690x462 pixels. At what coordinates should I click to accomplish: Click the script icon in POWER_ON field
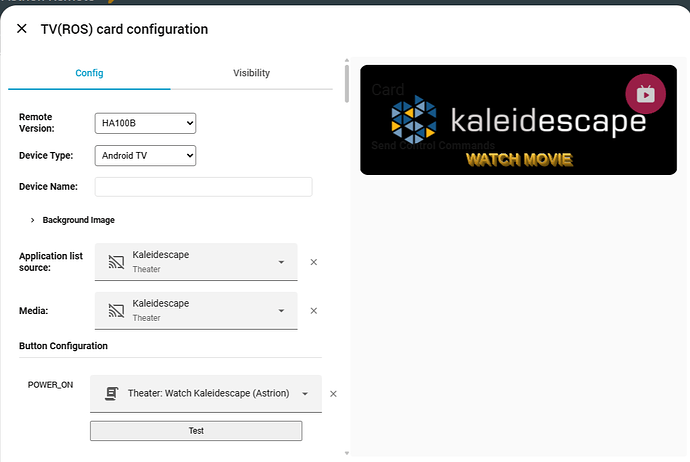111,393
